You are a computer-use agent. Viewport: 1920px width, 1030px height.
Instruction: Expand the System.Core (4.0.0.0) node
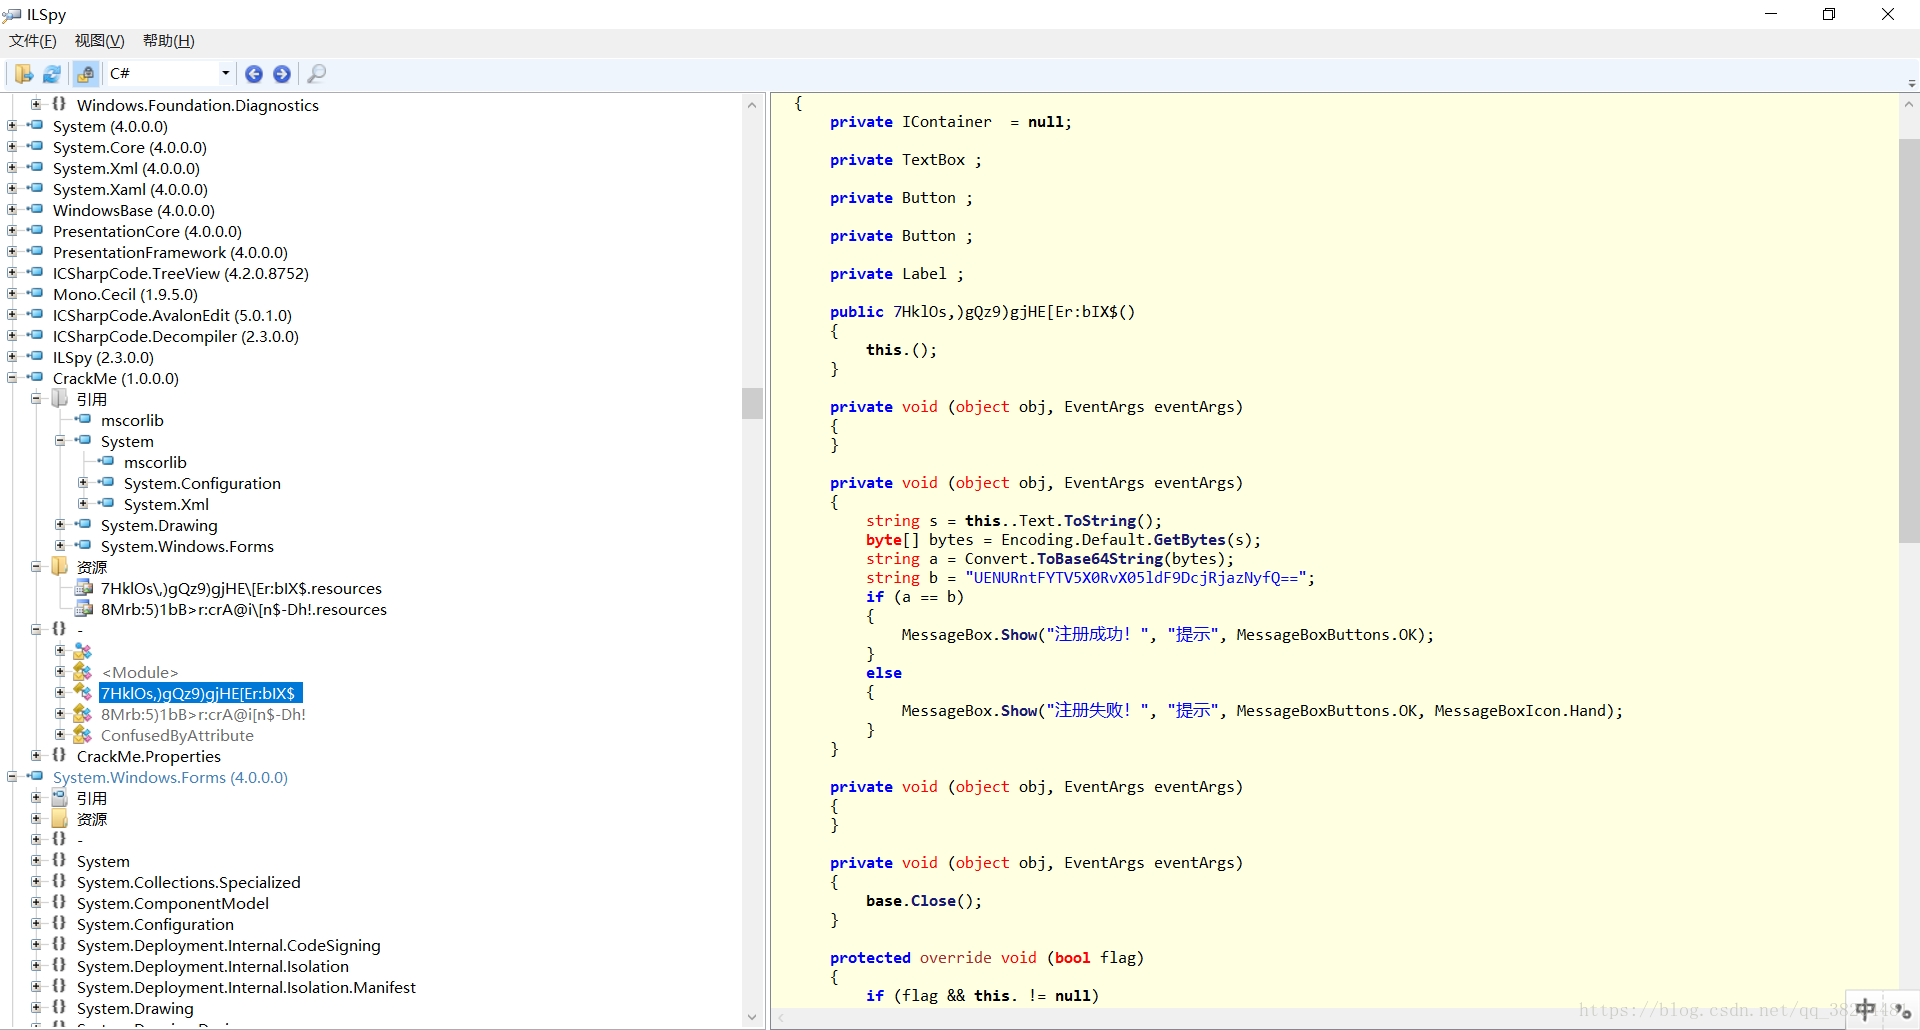click(12, 147)
